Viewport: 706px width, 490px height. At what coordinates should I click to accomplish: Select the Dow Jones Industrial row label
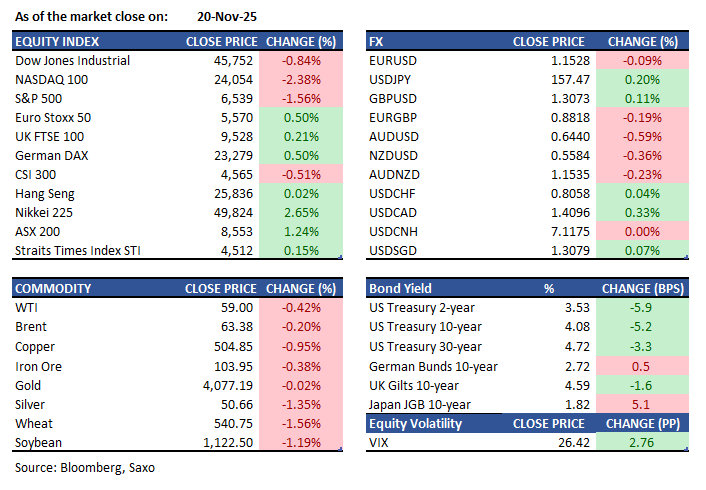(73, 60)
